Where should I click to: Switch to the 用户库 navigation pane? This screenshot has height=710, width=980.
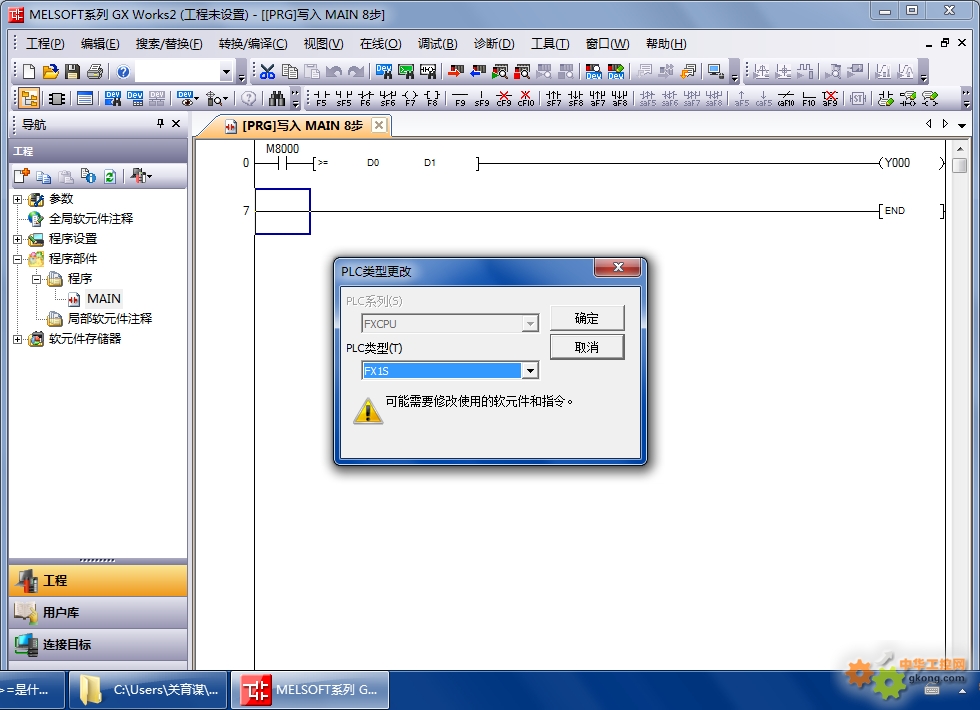tap(98, 612)
